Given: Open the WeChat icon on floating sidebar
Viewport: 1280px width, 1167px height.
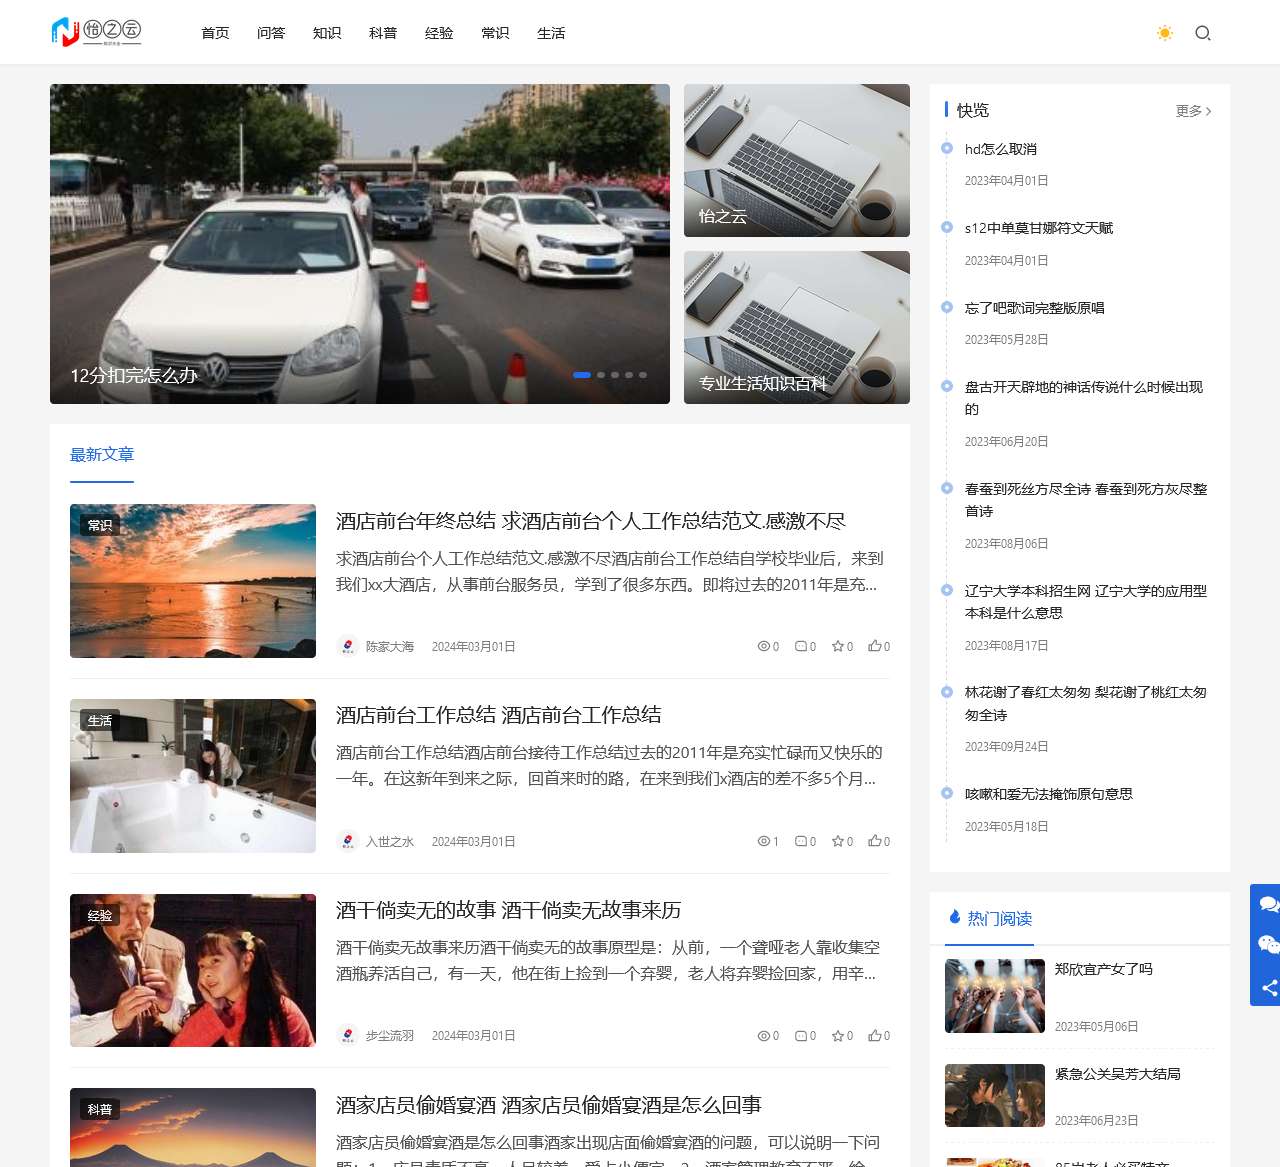Looking at the screenshot, I should (1268, 945).
